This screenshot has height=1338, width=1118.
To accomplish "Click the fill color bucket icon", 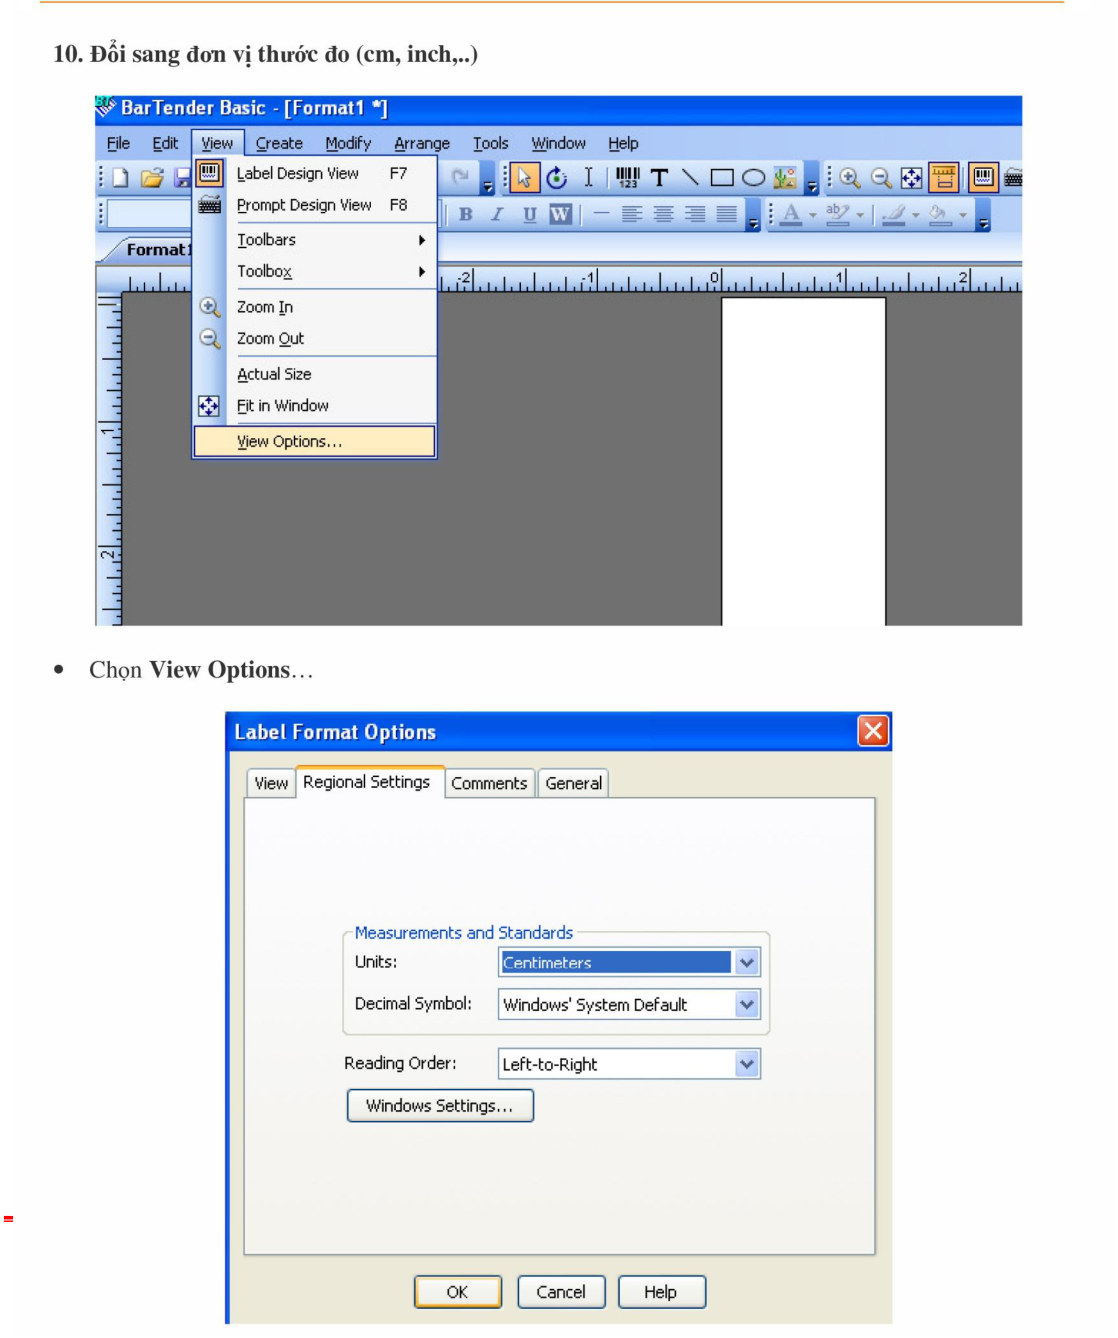I will pyautogui.click(x=939, y=214).
